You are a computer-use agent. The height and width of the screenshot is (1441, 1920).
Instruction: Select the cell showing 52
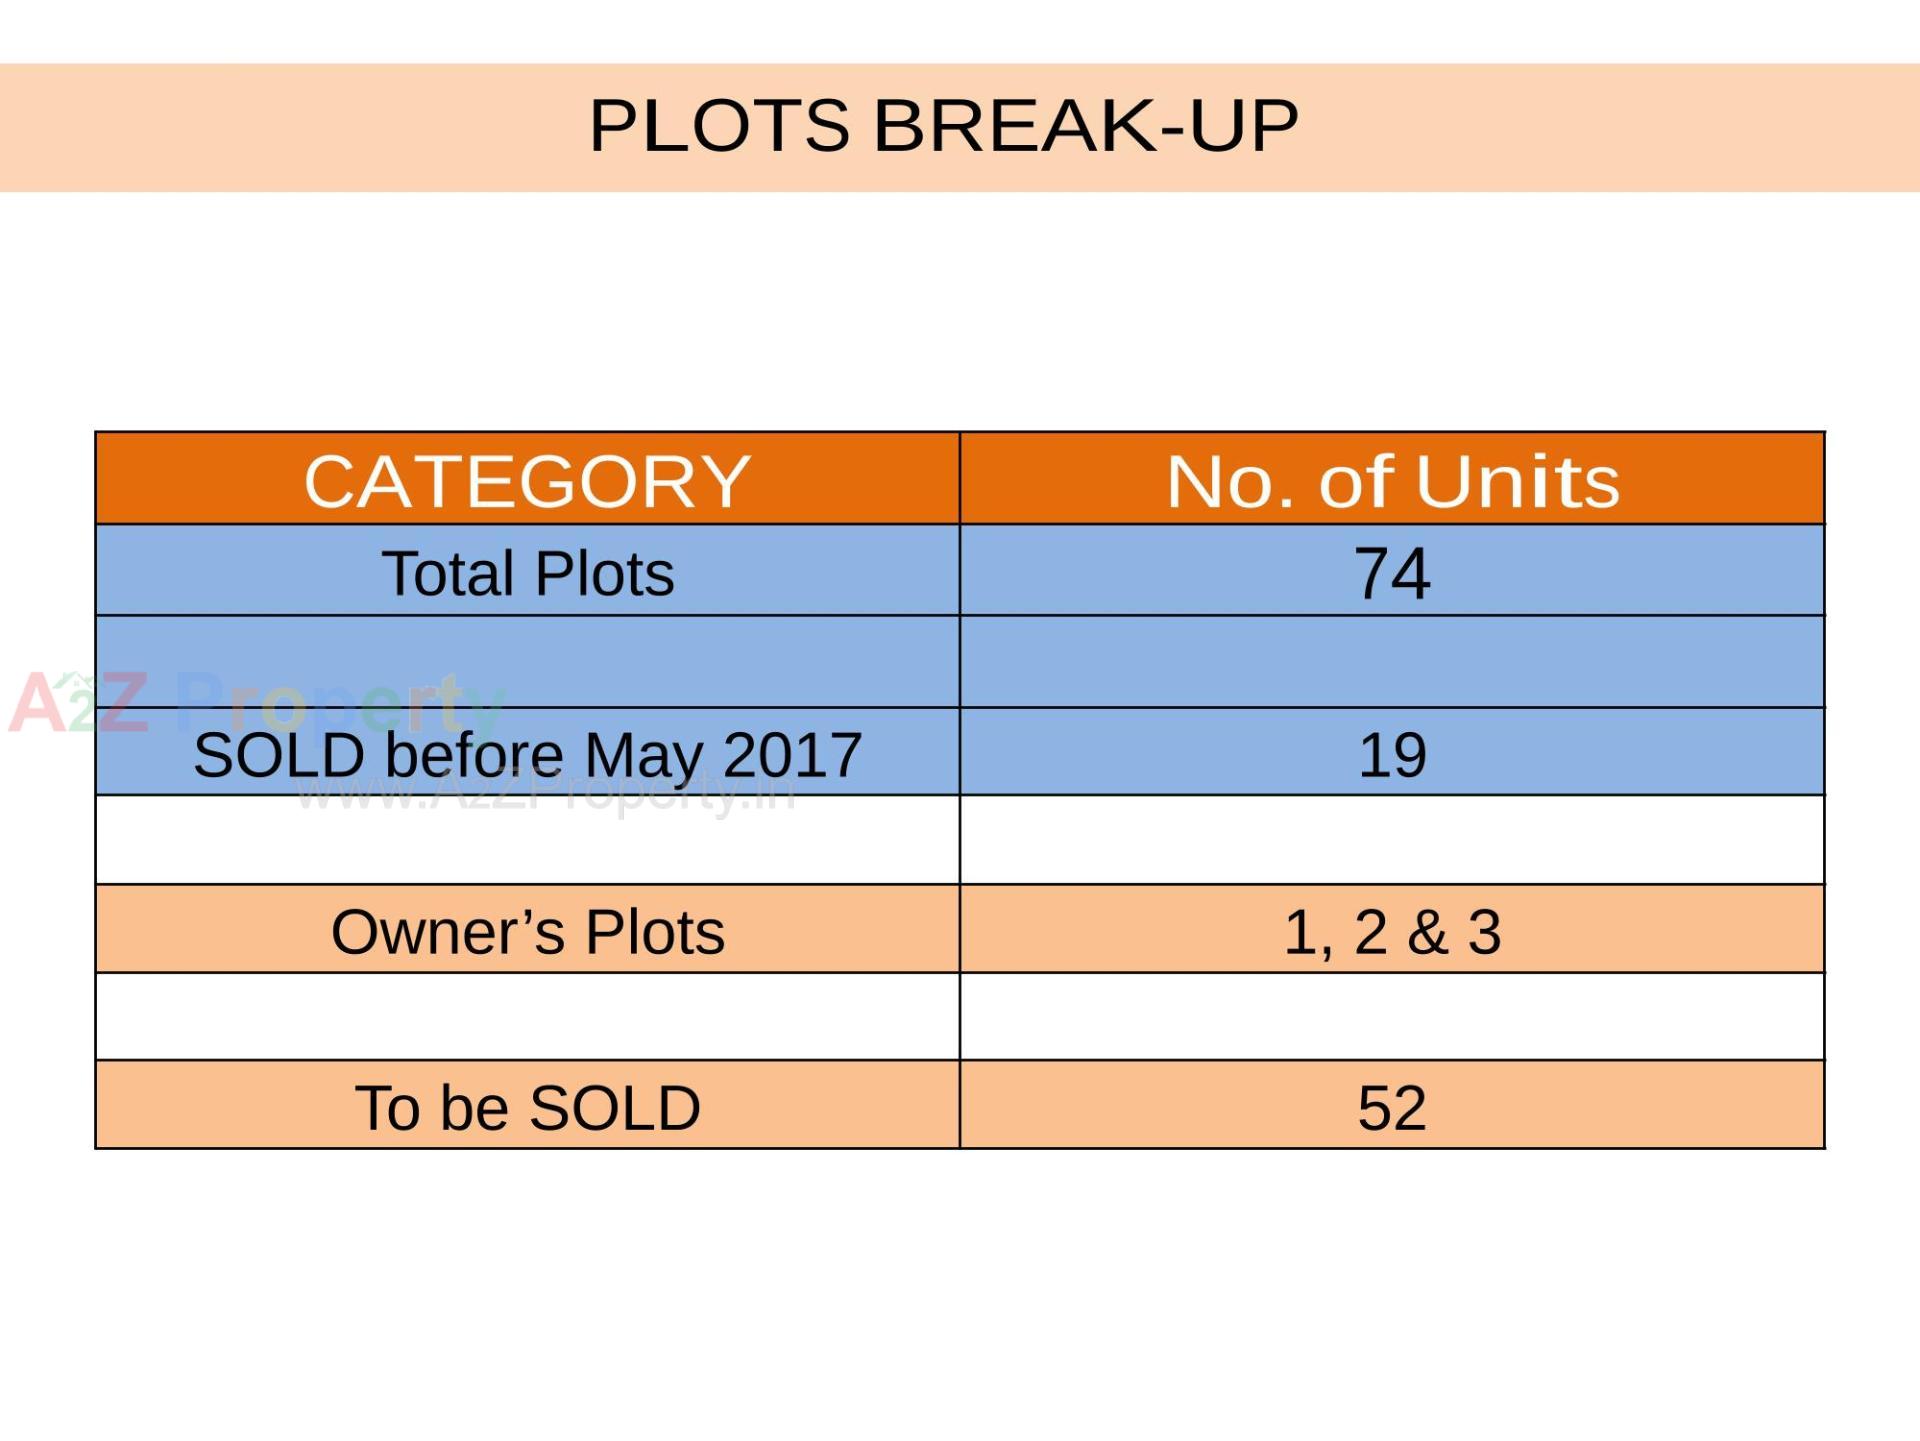[1392, 1107]
